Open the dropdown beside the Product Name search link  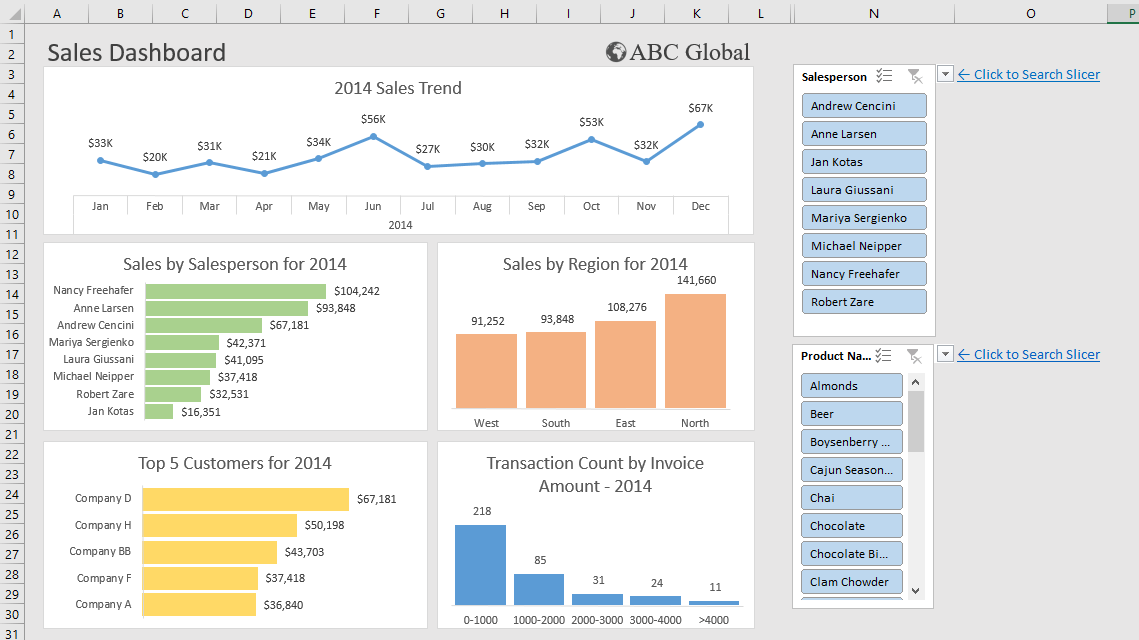tap(944, 354)
